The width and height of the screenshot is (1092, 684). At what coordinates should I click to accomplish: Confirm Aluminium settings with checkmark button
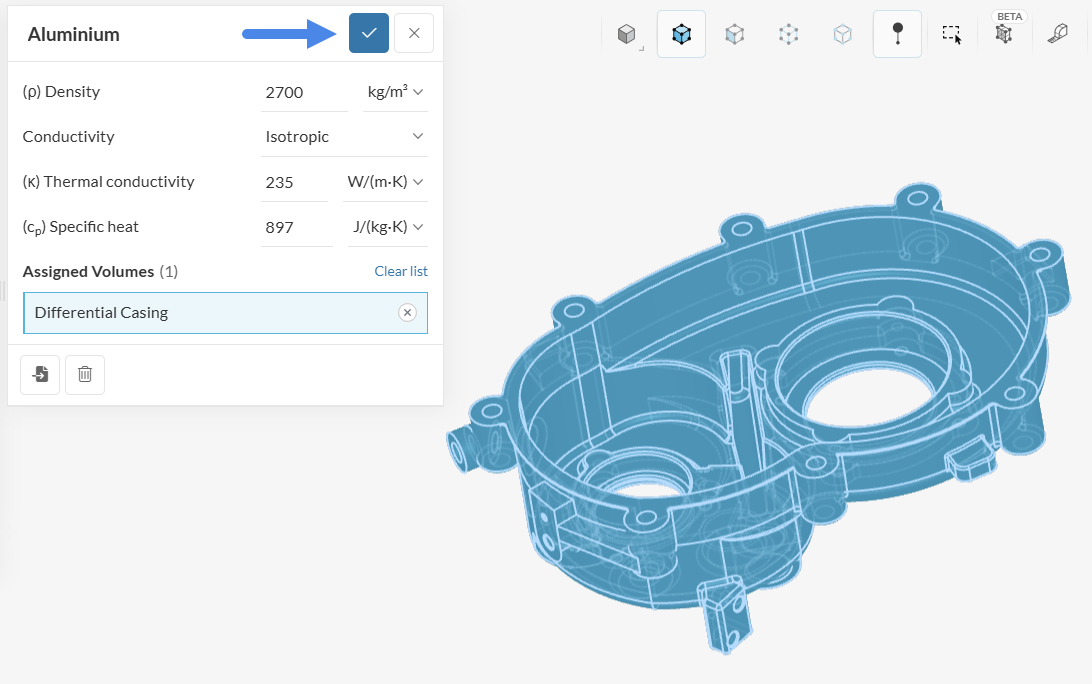pos(369,33)
